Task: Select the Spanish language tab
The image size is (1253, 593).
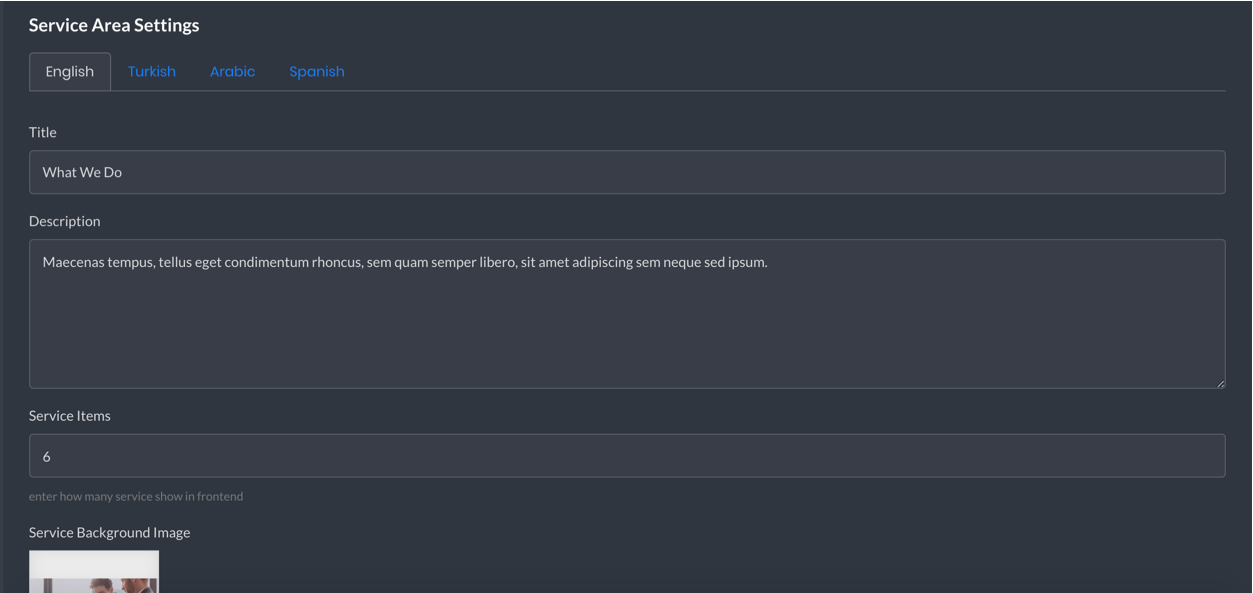Action: coord(317,71)
